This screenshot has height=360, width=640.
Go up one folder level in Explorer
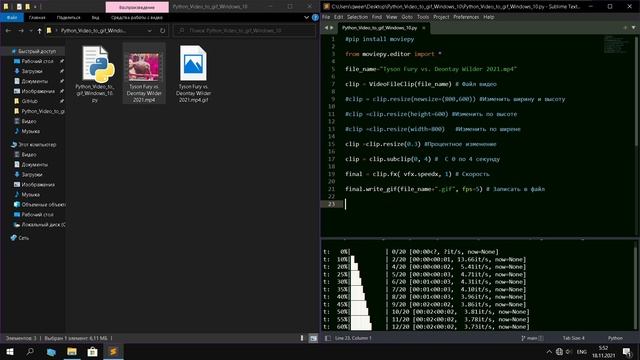point(39,31)
